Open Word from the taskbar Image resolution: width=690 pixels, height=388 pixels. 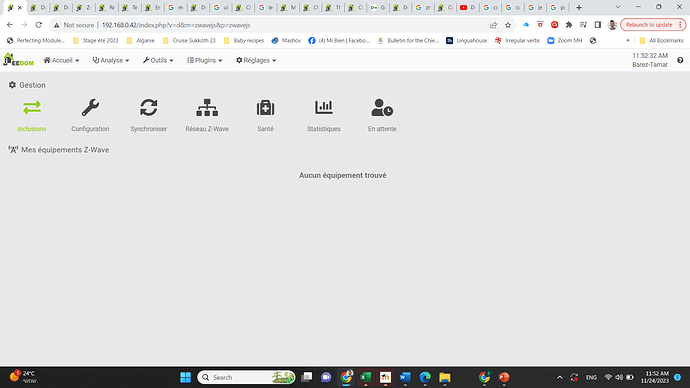point(405,377)
